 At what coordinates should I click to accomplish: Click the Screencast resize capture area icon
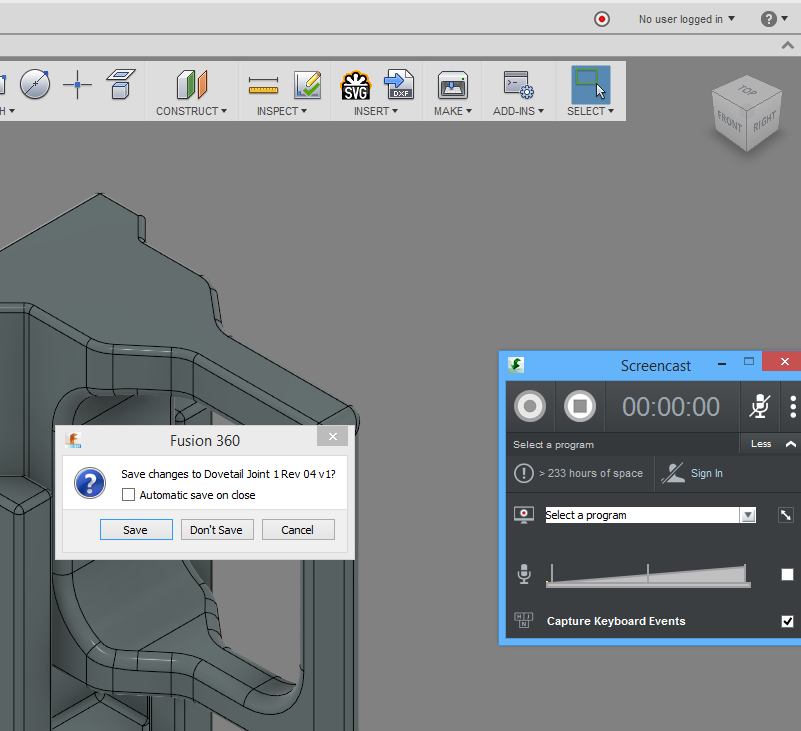pyautogui.click(x=786, y=515)
